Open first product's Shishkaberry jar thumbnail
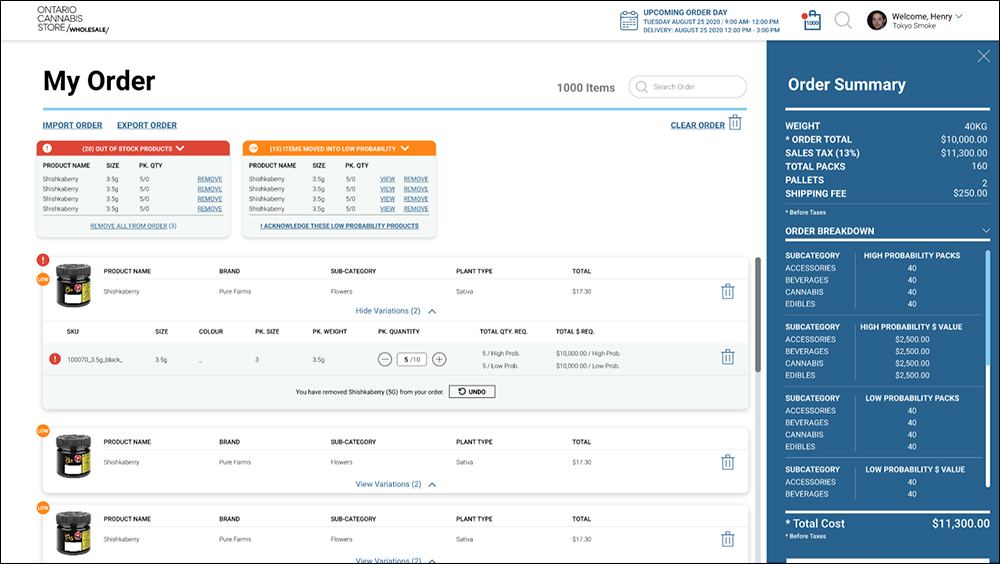1000x564 pixels. (73, 285)
